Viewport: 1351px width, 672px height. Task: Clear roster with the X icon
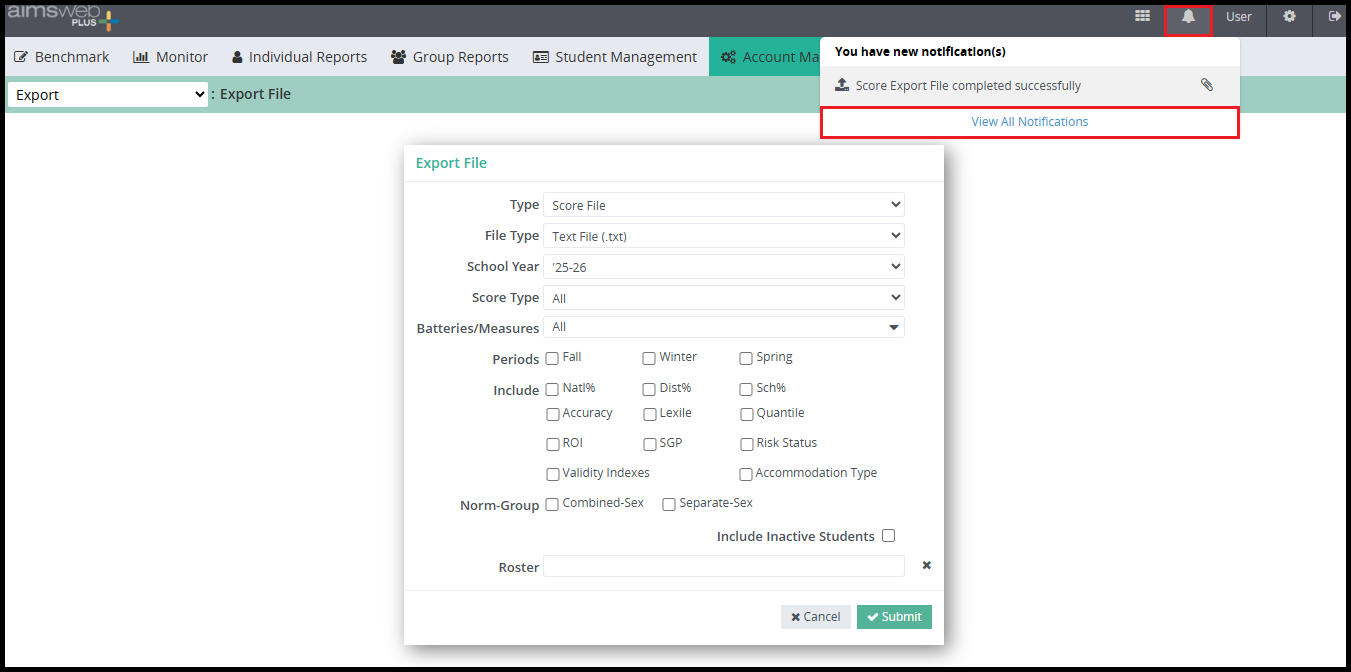(926, 566)
